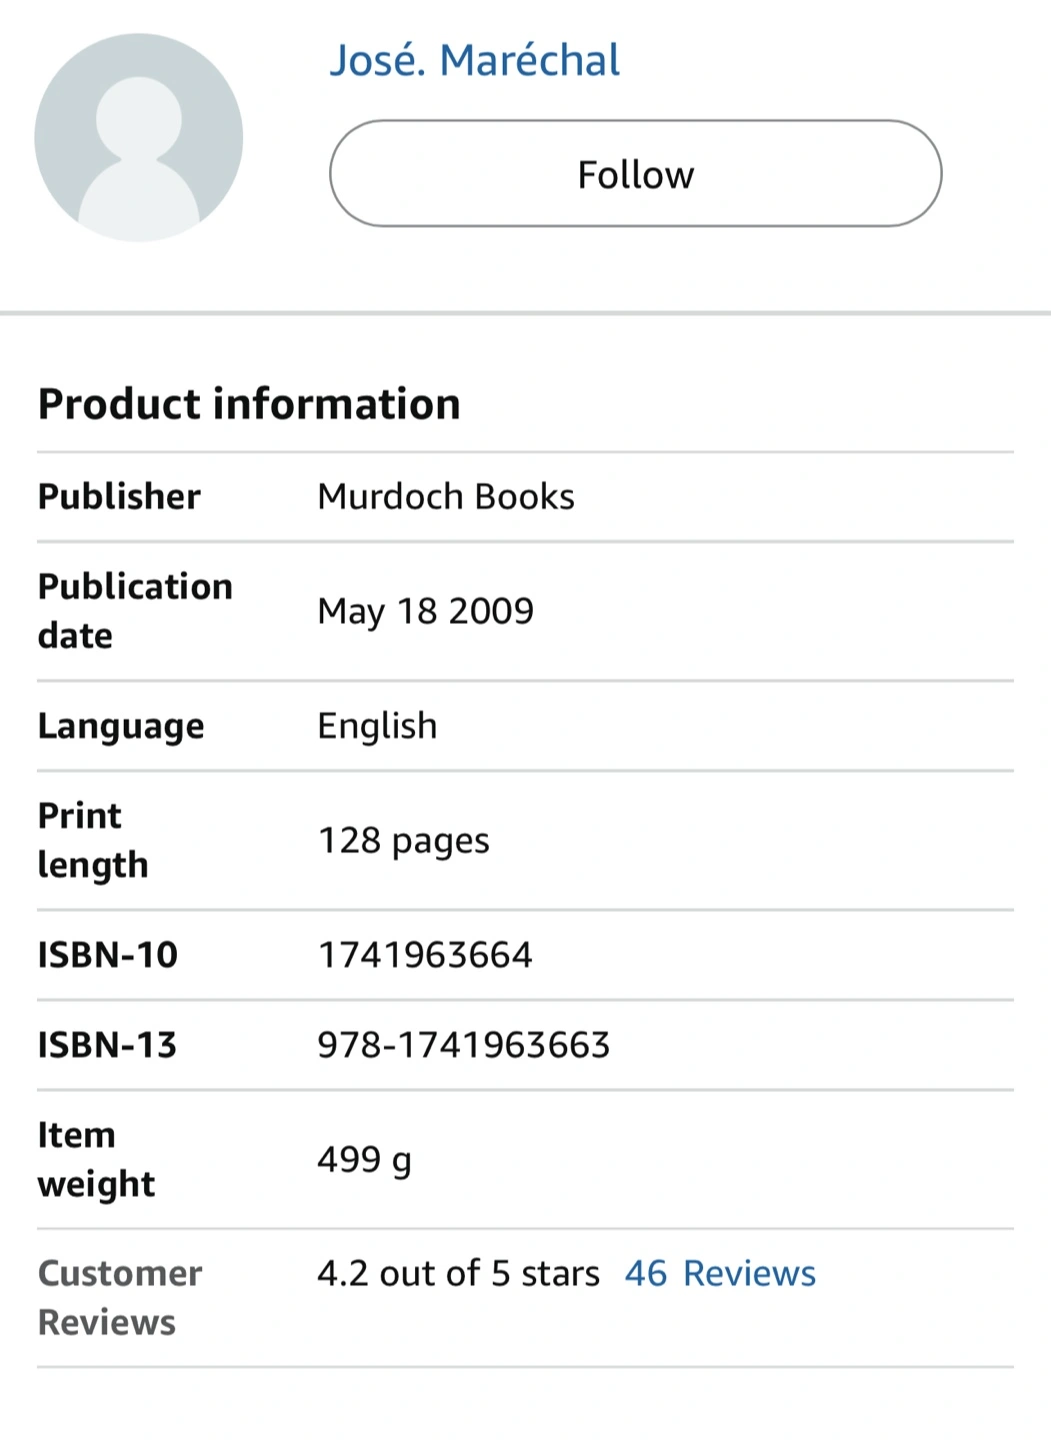
Task: Tap the author profile avatar icon
Action: pyautogui.click(x=139, y=138)
